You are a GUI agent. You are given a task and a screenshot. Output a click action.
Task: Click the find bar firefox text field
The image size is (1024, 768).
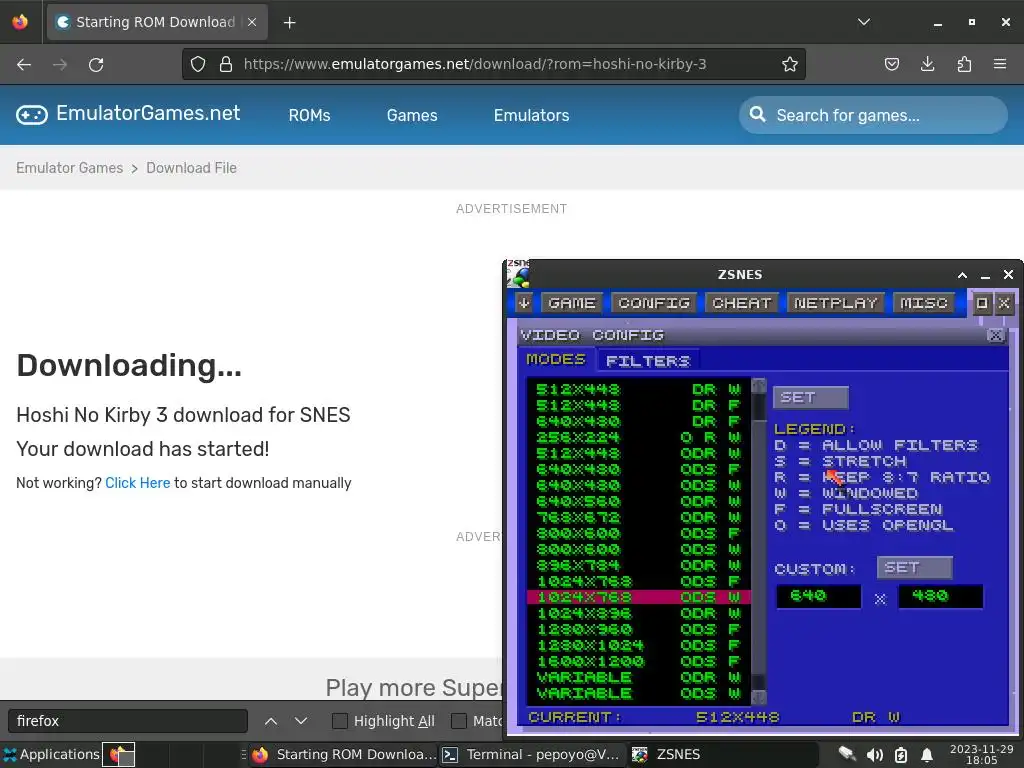[x=128, y=721]
